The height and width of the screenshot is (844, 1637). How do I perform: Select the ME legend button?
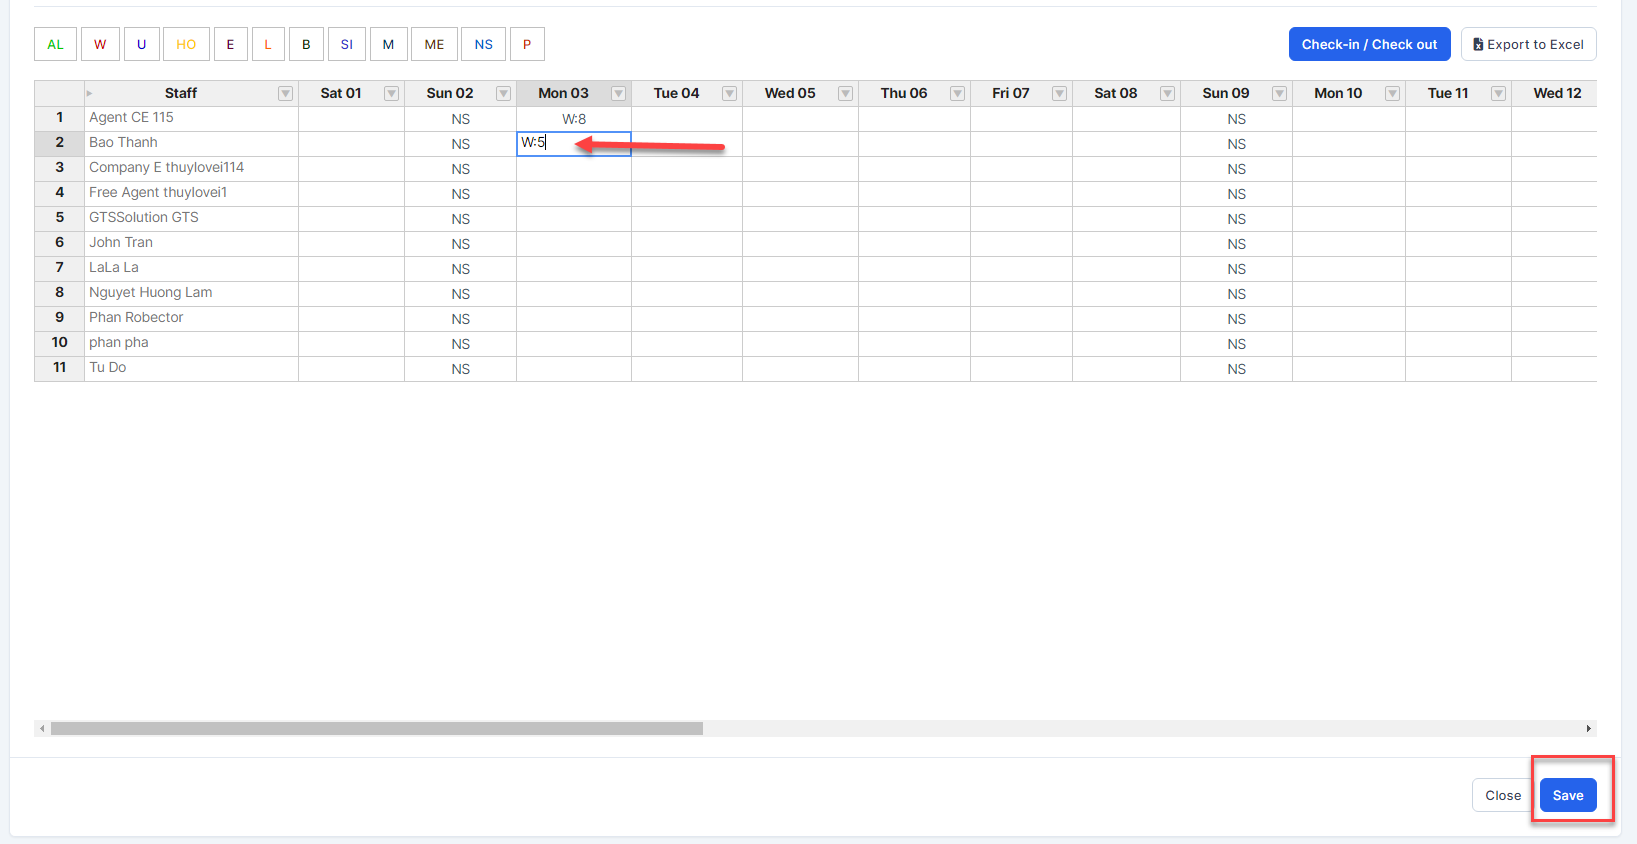click(434, 44)
